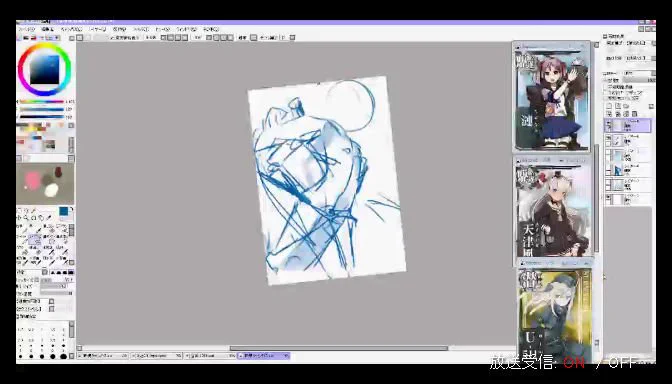Click the New Linework Layer icon
Image resolution: width=672 pixels, height=384 pixels.
[x=618, y=106]
